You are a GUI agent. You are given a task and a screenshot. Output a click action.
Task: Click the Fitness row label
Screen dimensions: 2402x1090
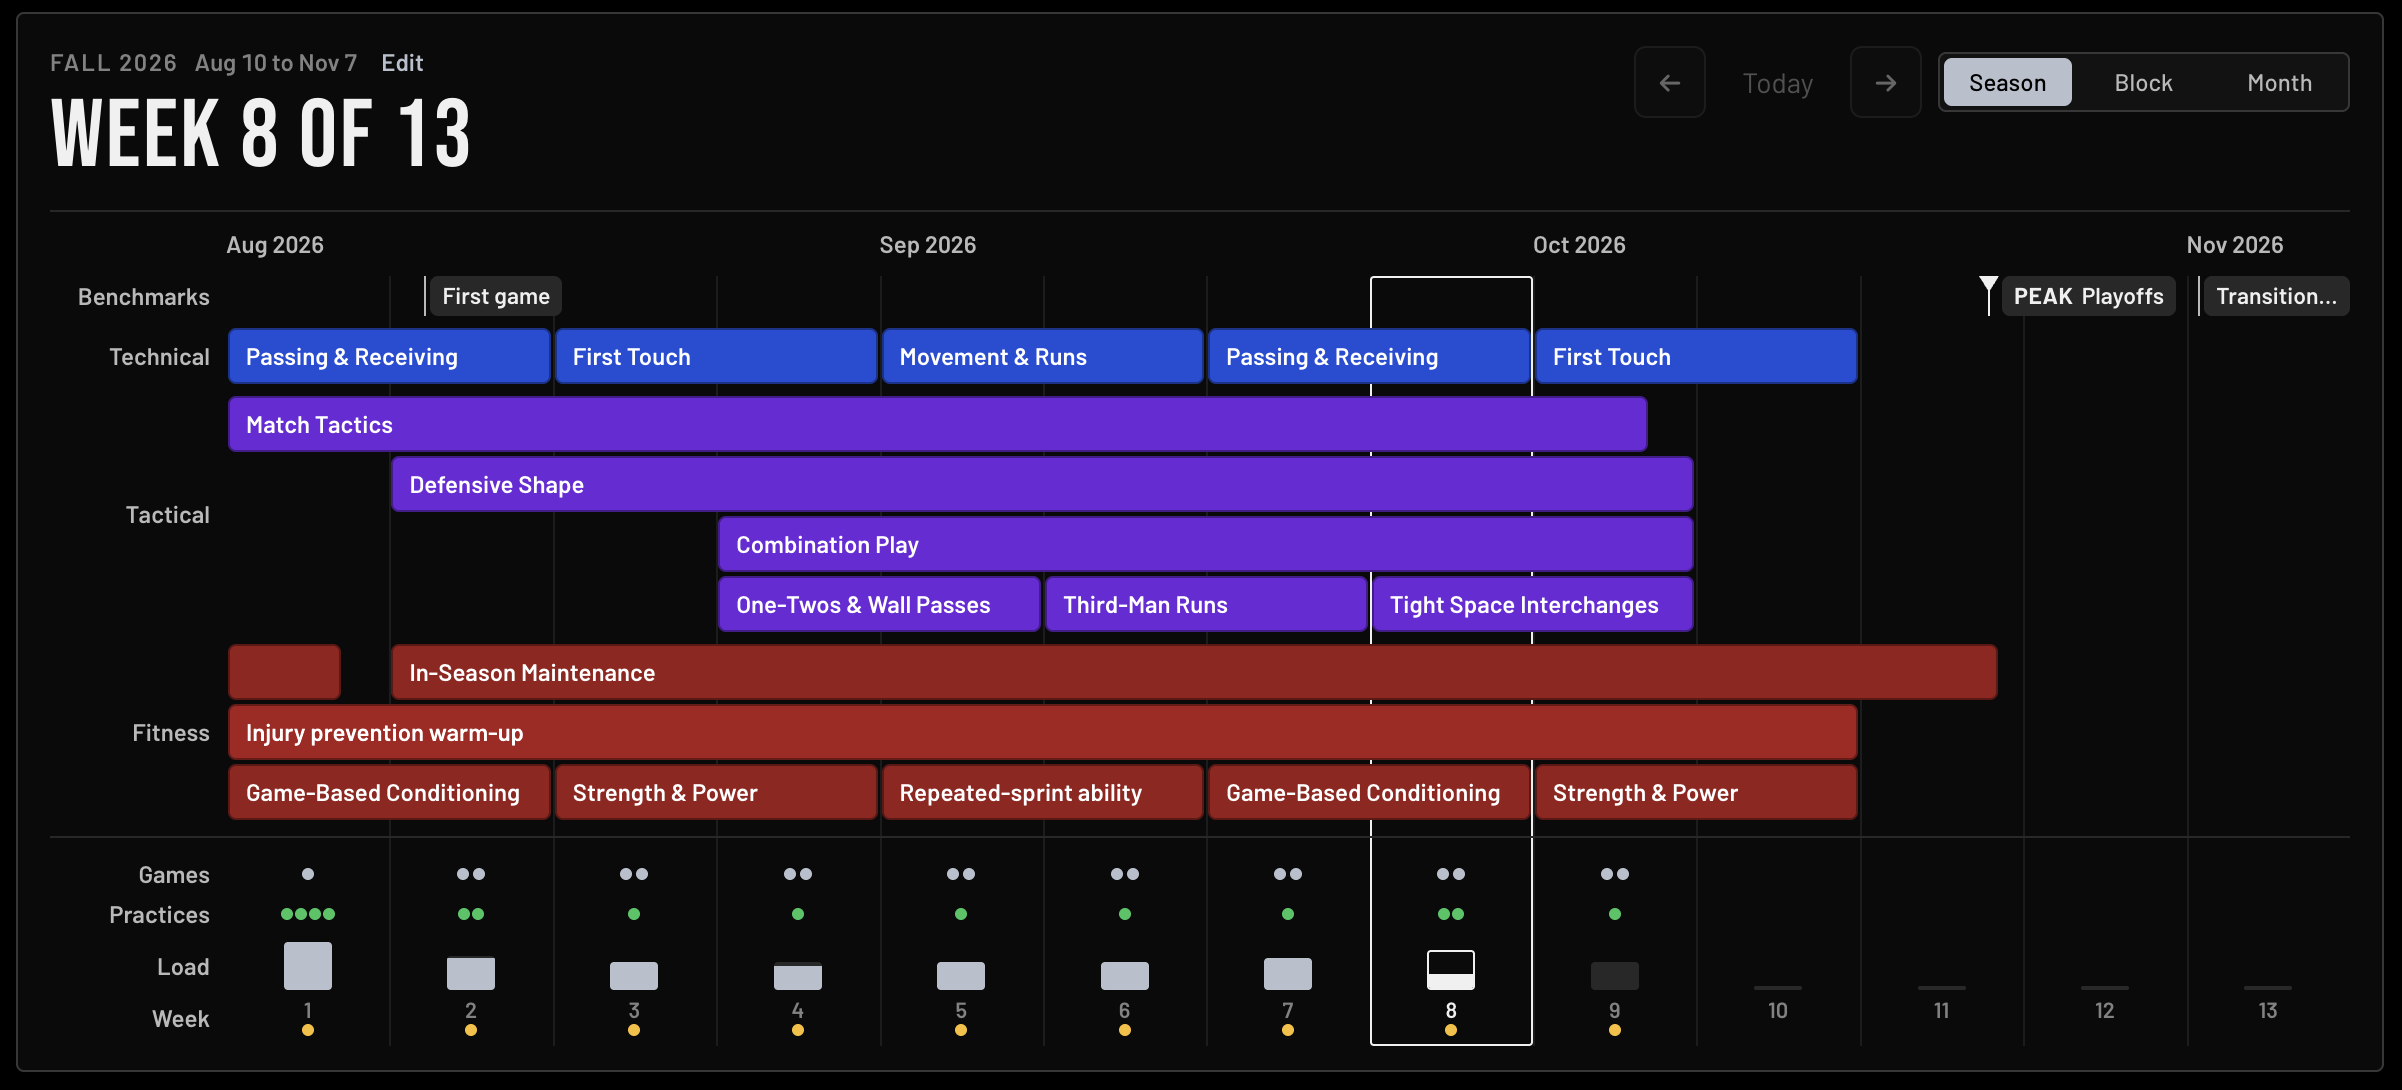(x=171, y=733)
